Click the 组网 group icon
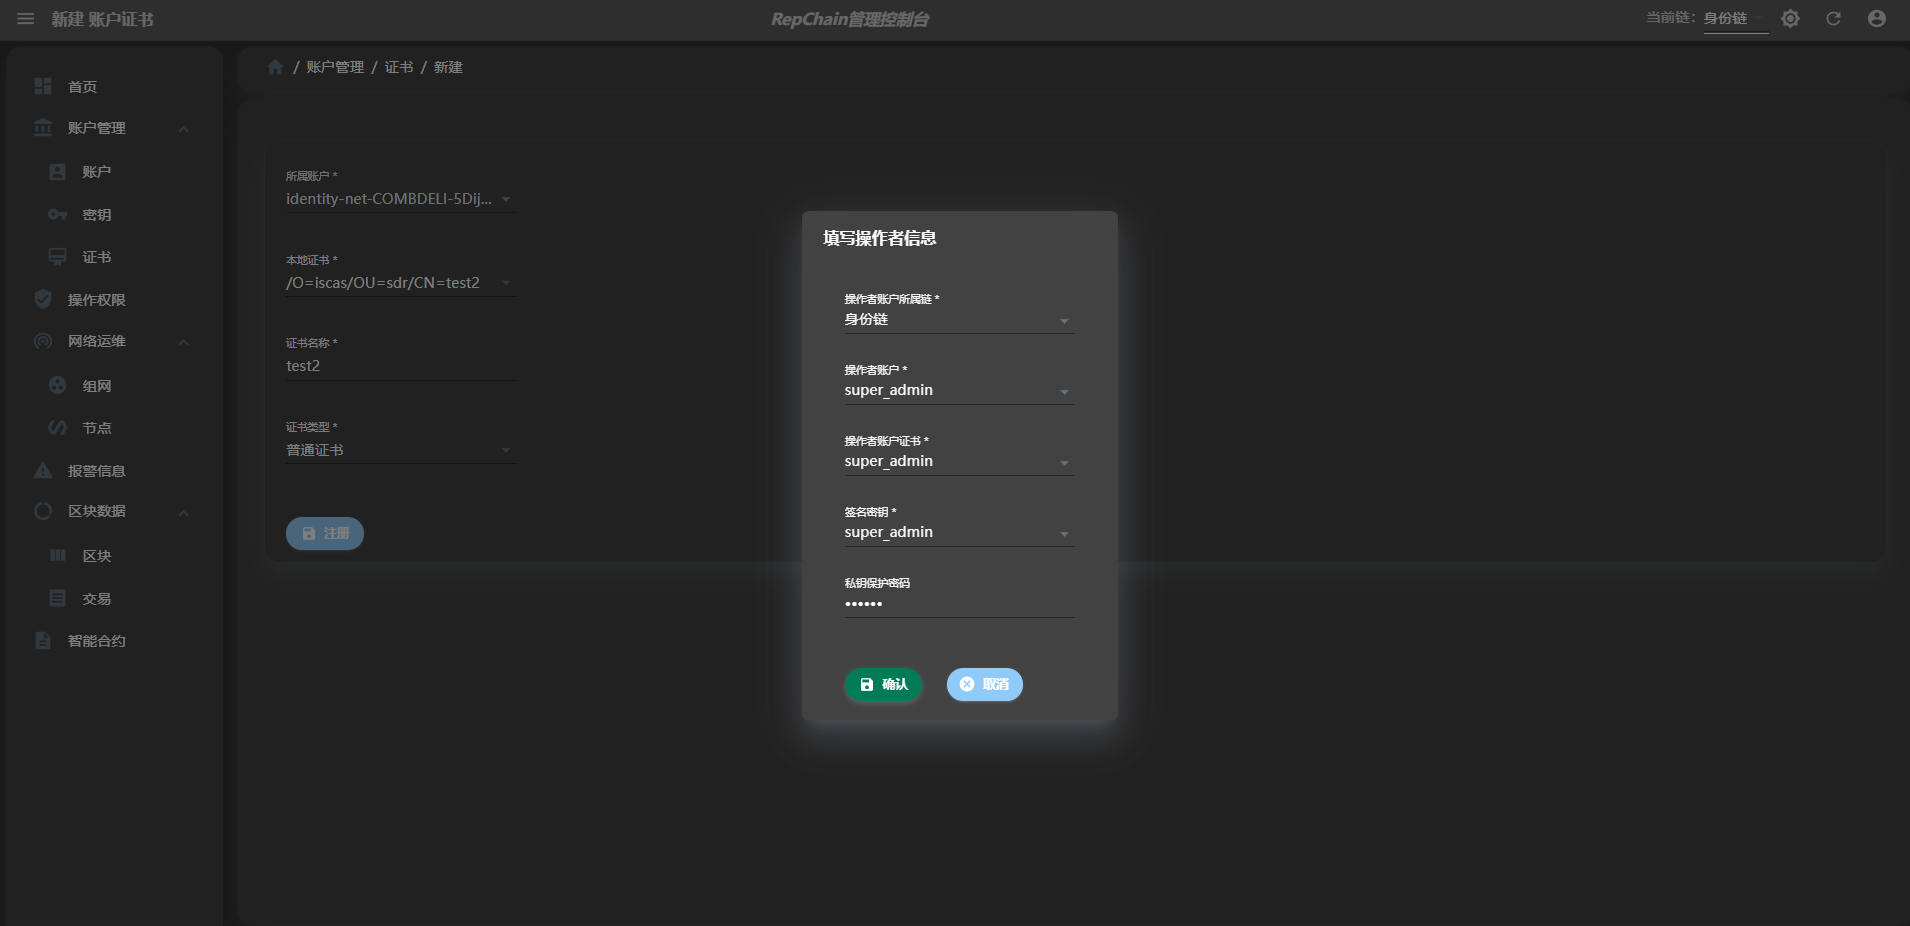This screenshot has height=926, width=1910. click(x=58, y=385)
